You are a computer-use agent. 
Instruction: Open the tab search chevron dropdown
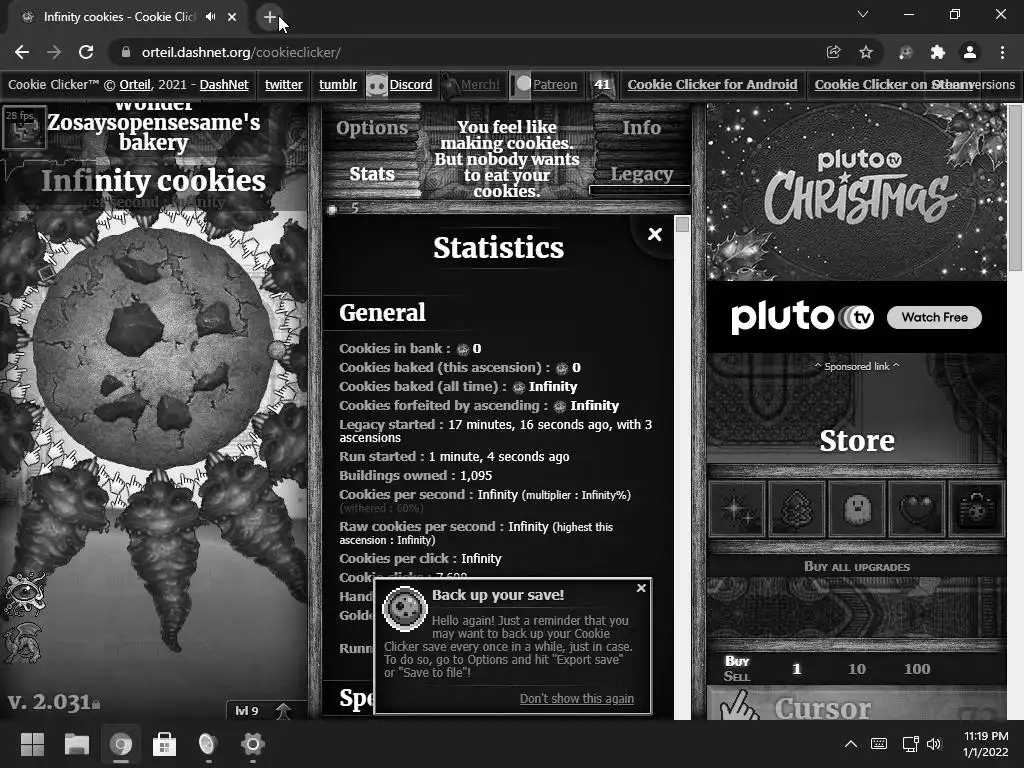(x=863, y=14)
